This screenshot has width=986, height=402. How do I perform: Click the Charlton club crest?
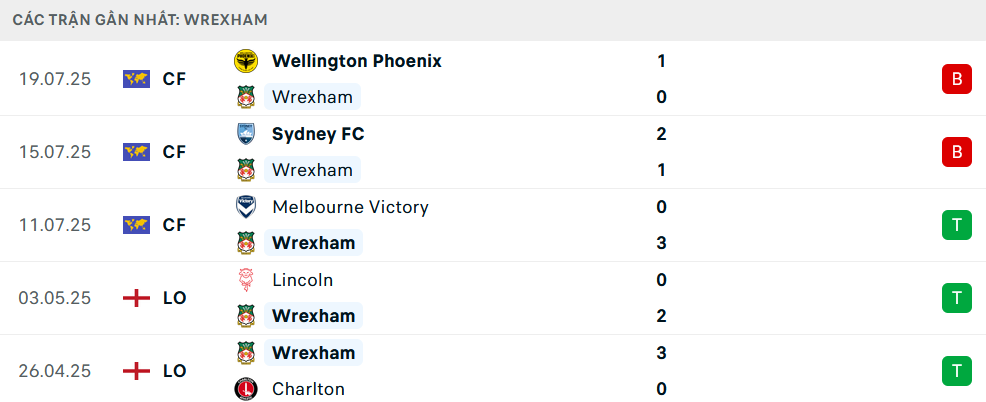tap(245, 389)
